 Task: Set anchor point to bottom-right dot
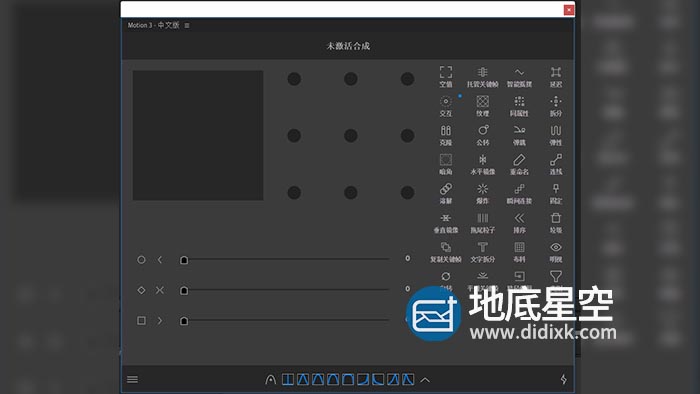tap(407, 193)
